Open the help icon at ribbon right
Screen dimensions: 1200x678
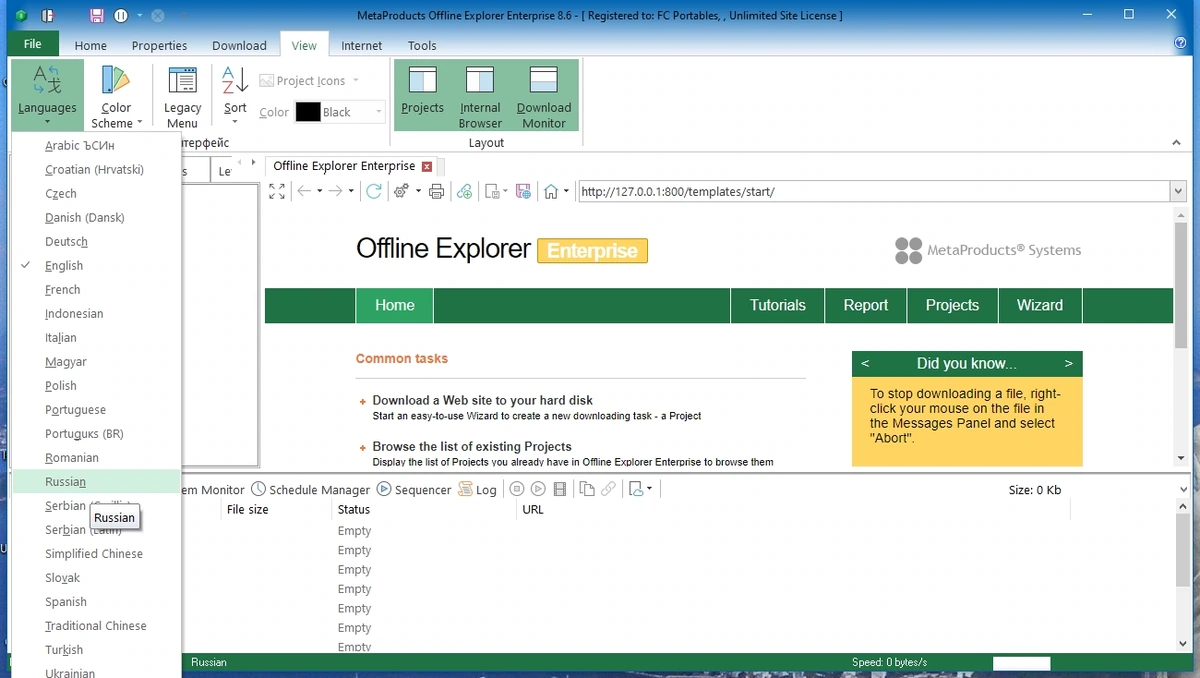[x=1181, y=44]
